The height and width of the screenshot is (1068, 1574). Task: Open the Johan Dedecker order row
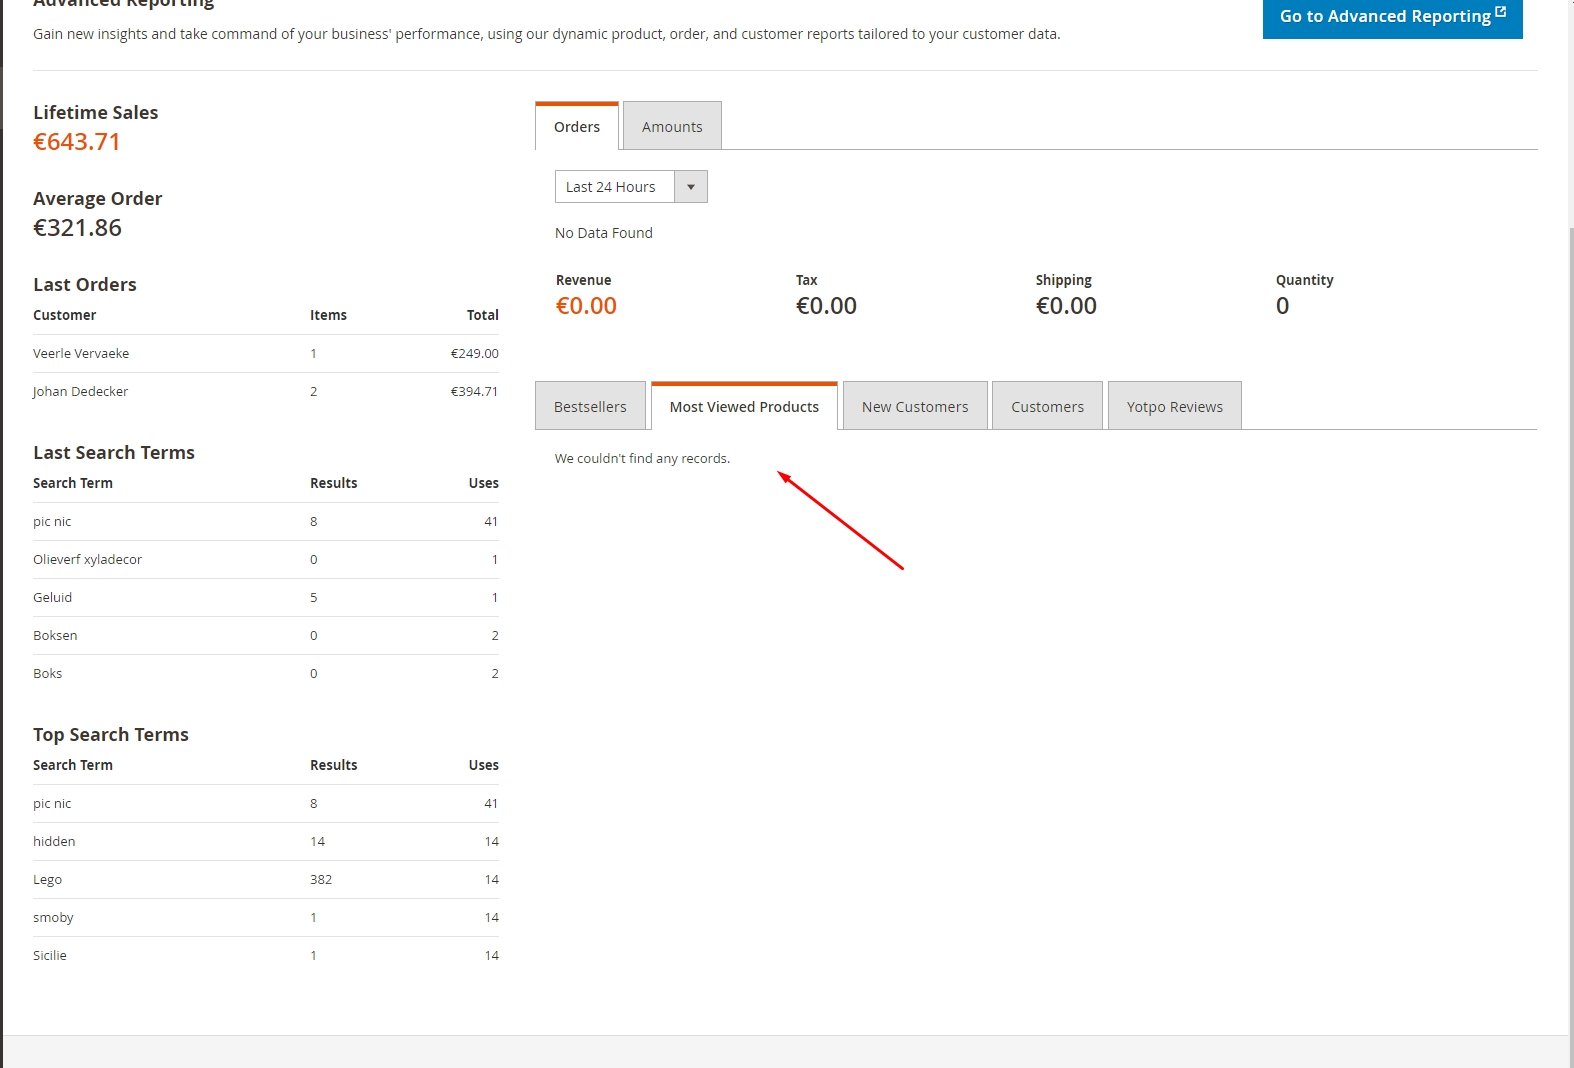pyautogui.click(x=80, y=392)
